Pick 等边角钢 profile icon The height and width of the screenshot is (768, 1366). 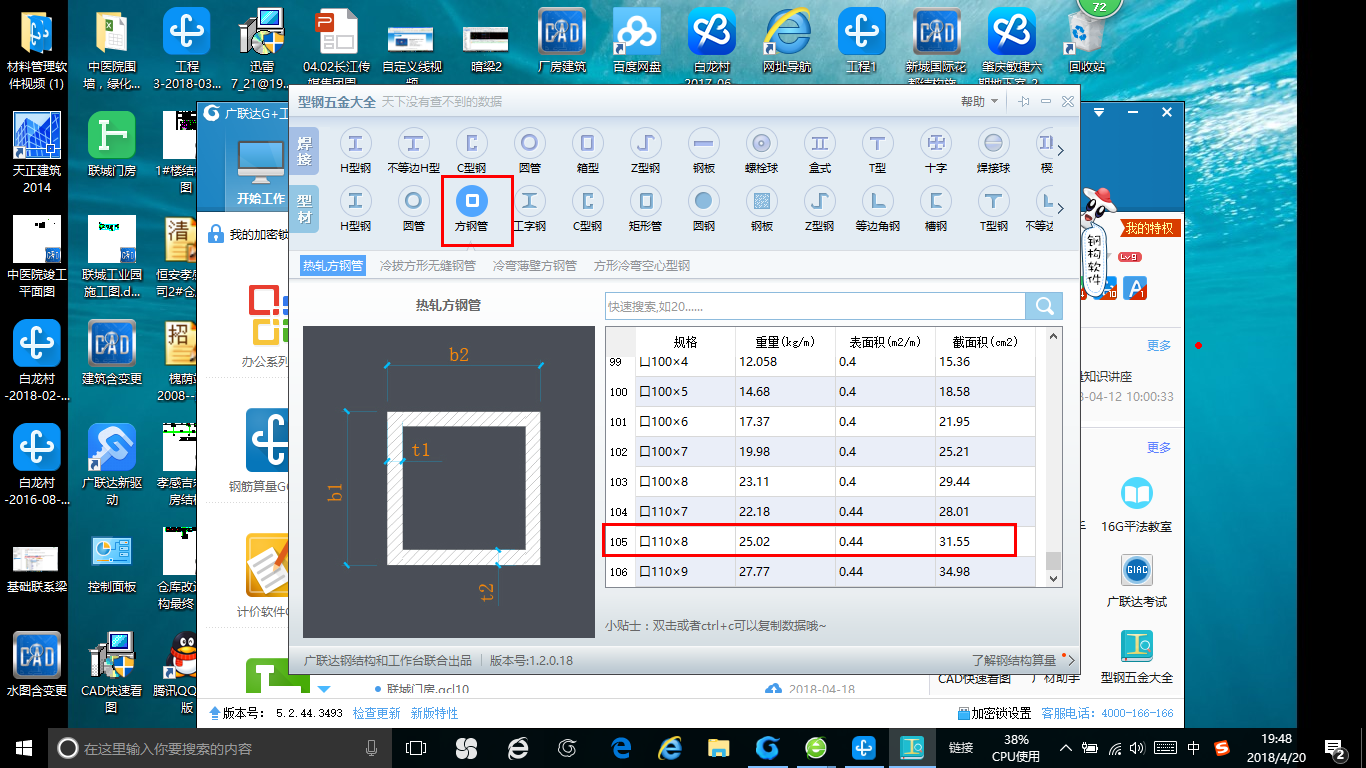(x=878, y=210)
